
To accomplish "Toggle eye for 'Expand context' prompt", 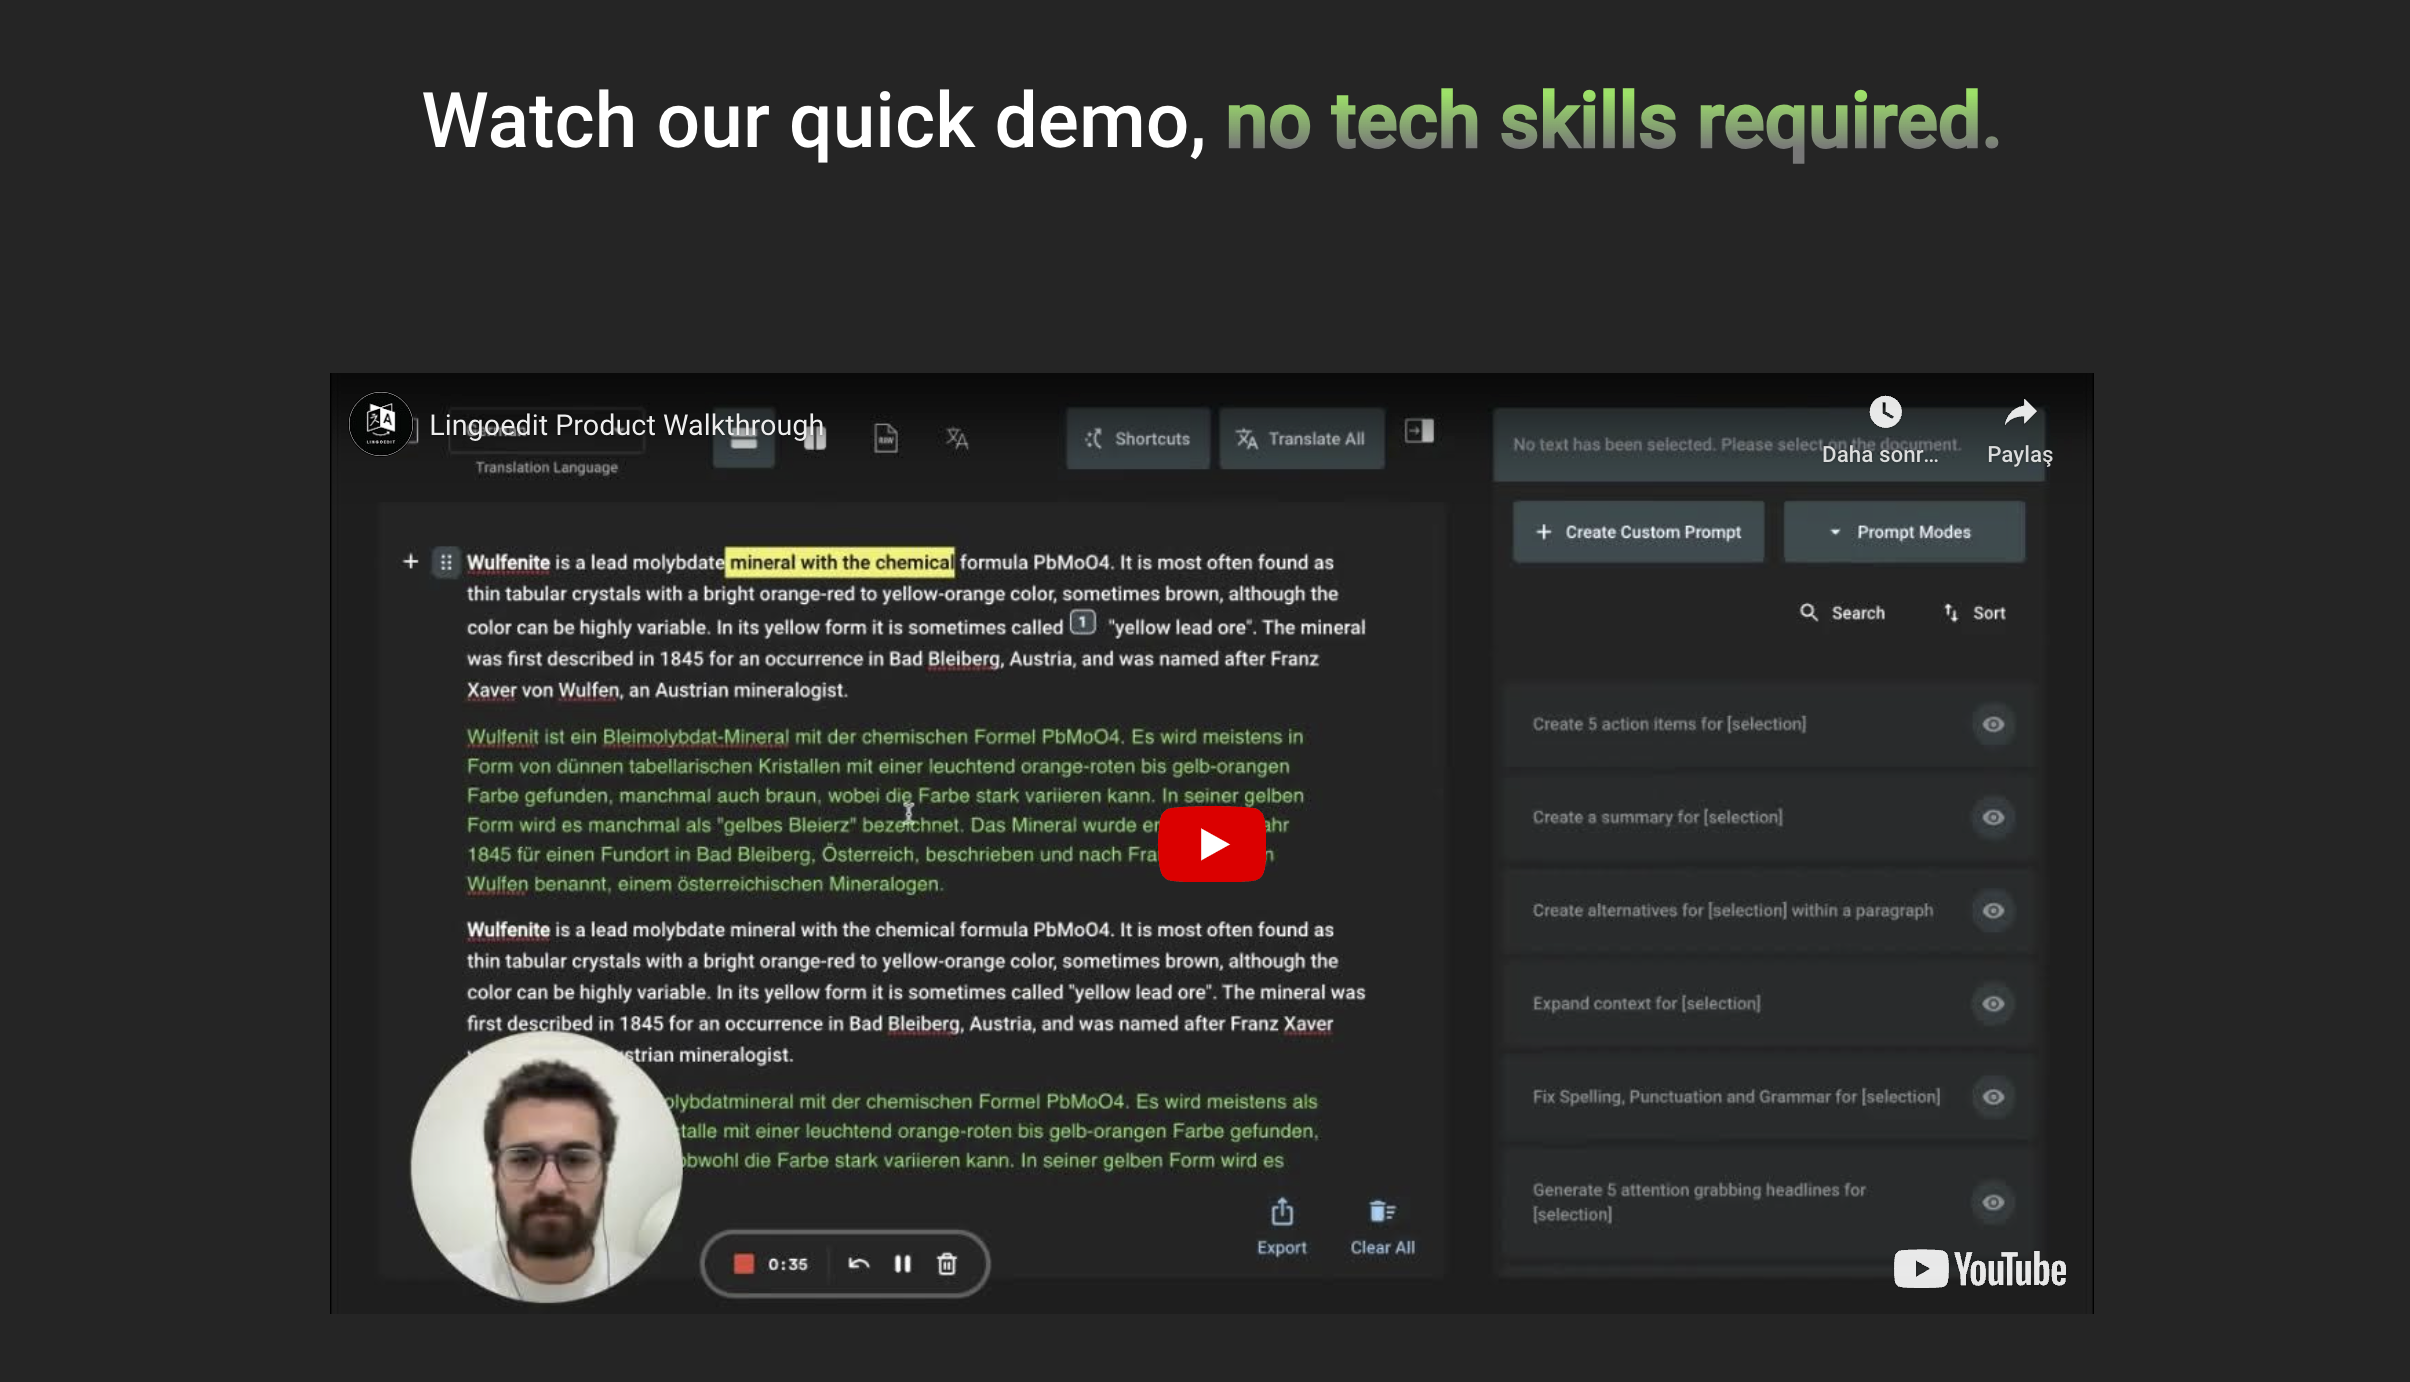I will pyautogui.click(x=1993, y=1003).
